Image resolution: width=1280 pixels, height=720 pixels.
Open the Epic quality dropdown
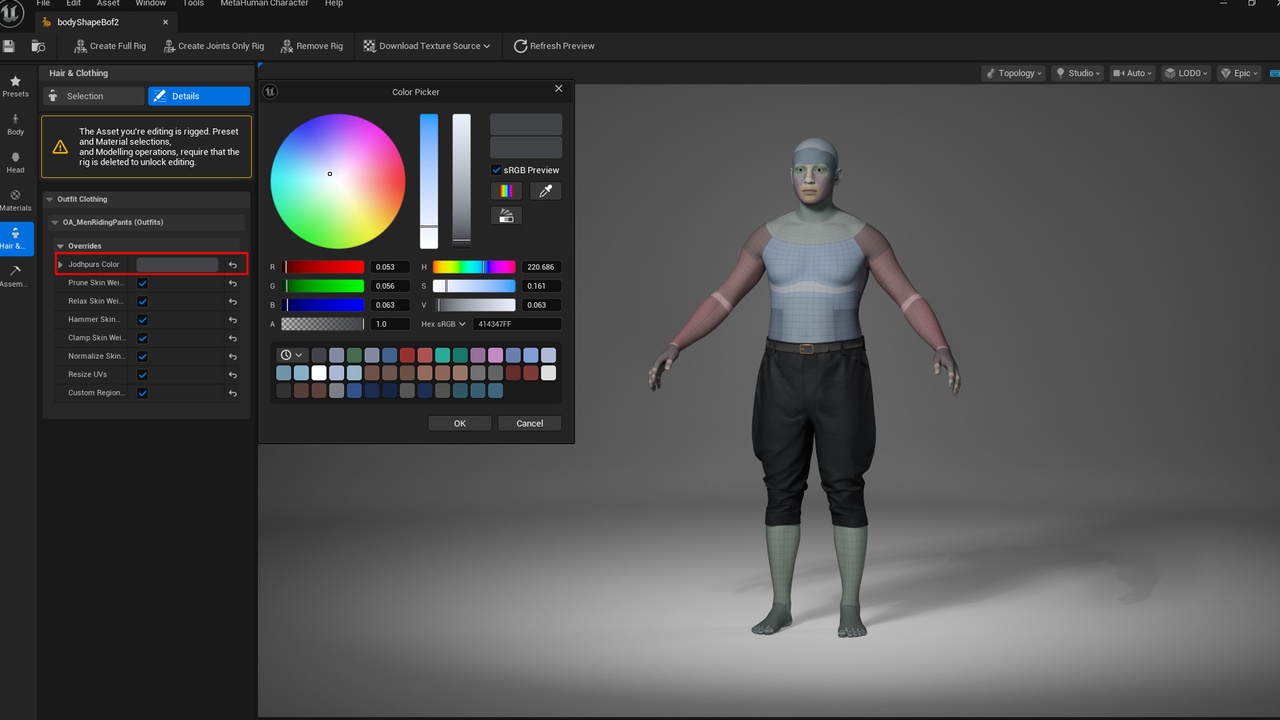tap(1239, 73)
